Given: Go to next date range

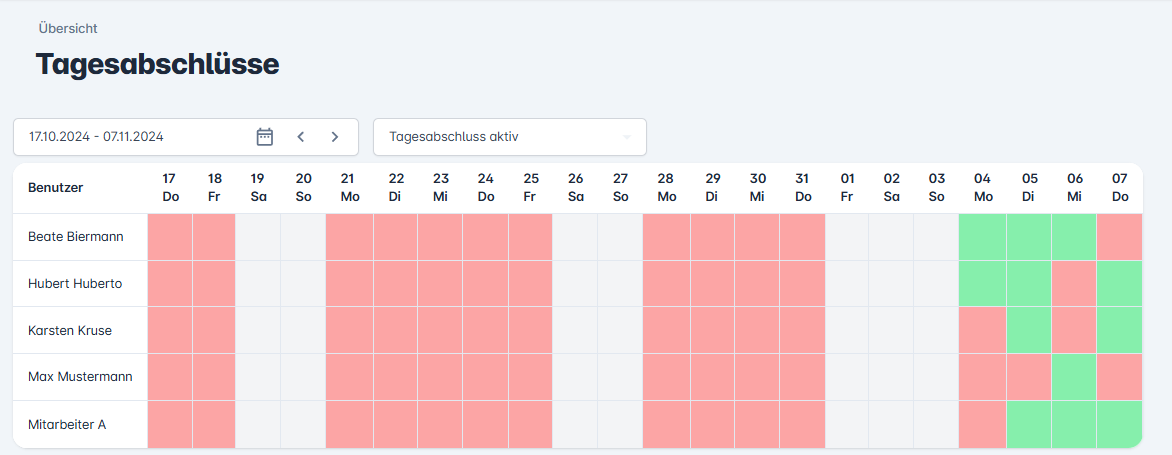Looking at the screenshot, I should coord(335,137).
